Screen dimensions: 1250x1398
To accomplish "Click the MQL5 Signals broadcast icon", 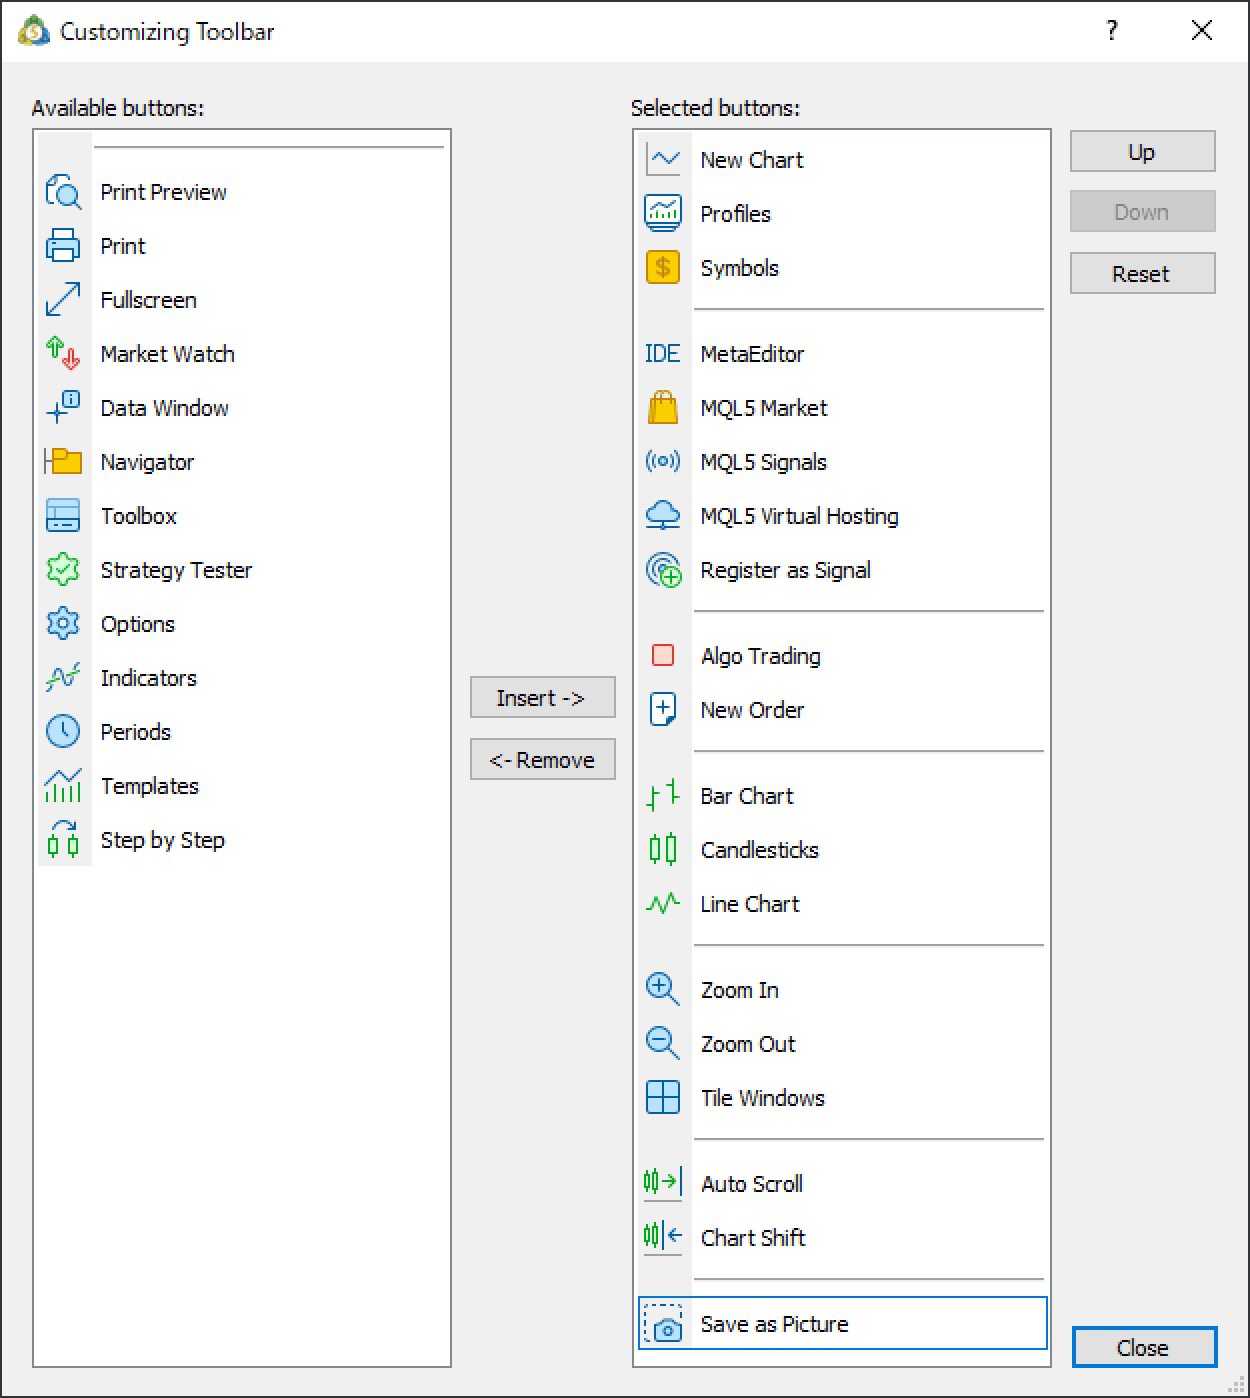I will [x=663, y=462].
